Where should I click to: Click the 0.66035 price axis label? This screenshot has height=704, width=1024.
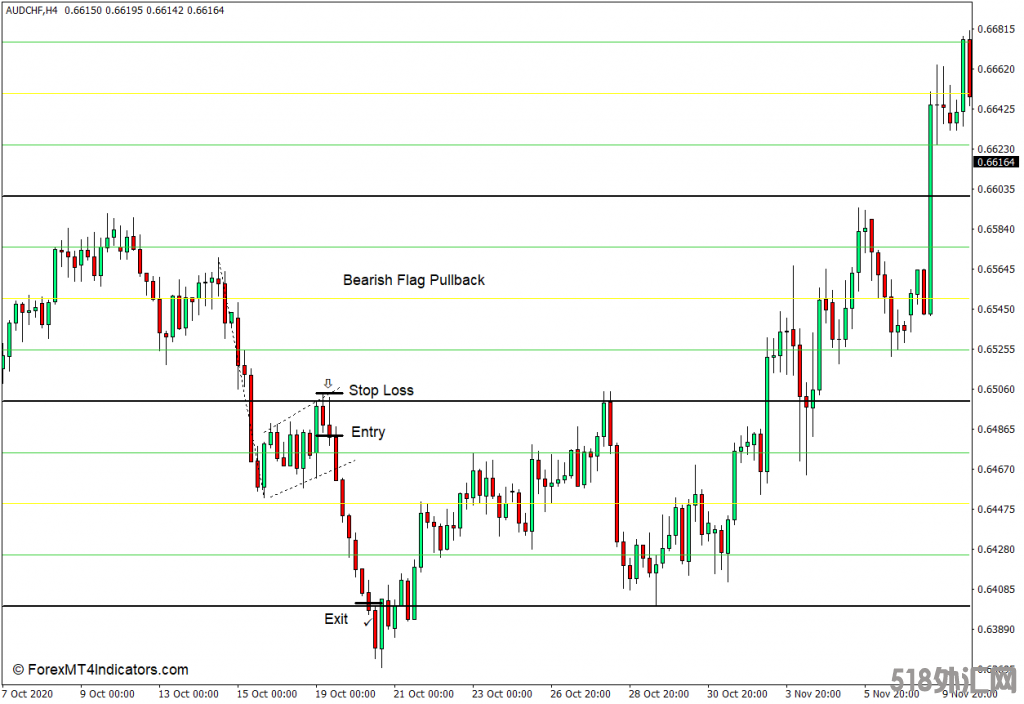click(997, 189)
